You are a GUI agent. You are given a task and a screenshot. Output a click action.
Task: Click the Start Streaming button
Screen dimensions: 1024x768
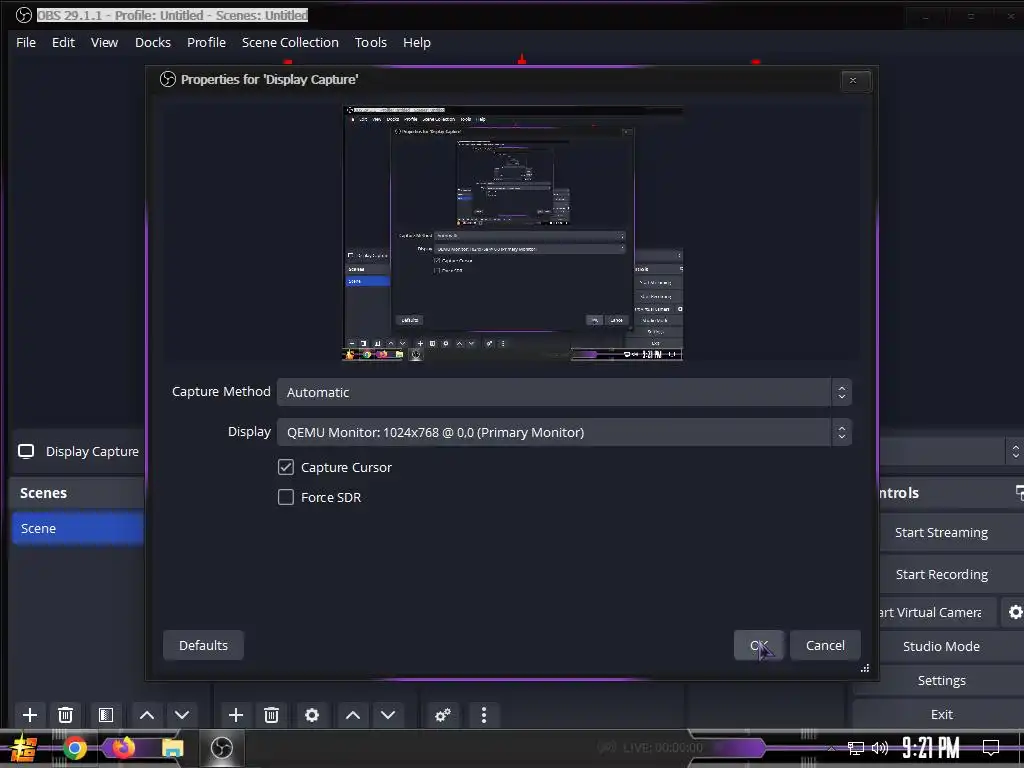941,532
